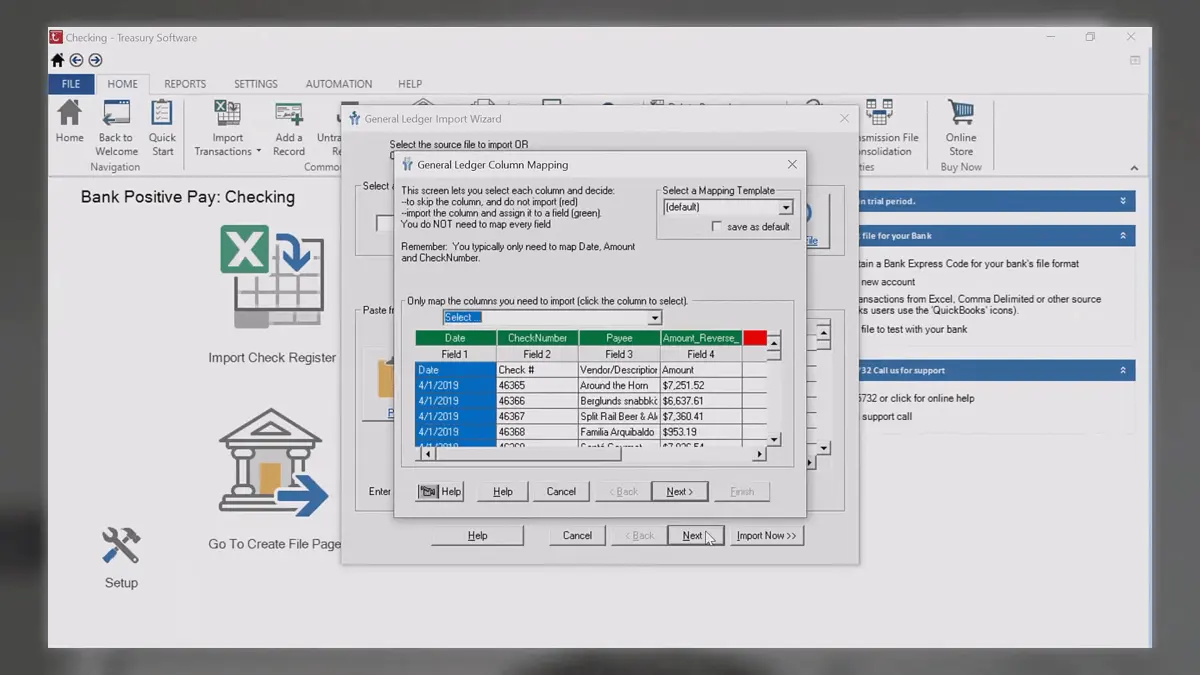This screenshot has width=1200, height=675.
Task: Click the Treasury Software app icon in title bar
Action: click(x=57, y=38)
